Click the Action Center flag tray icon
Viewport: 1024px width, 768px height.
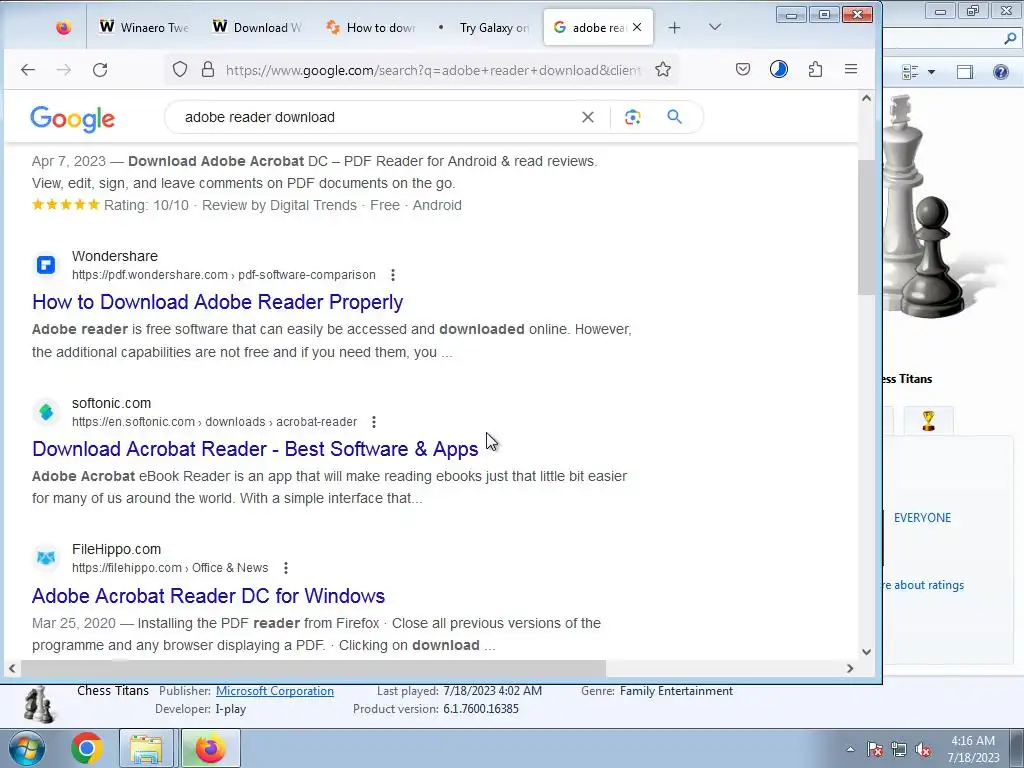coord(874,749)
